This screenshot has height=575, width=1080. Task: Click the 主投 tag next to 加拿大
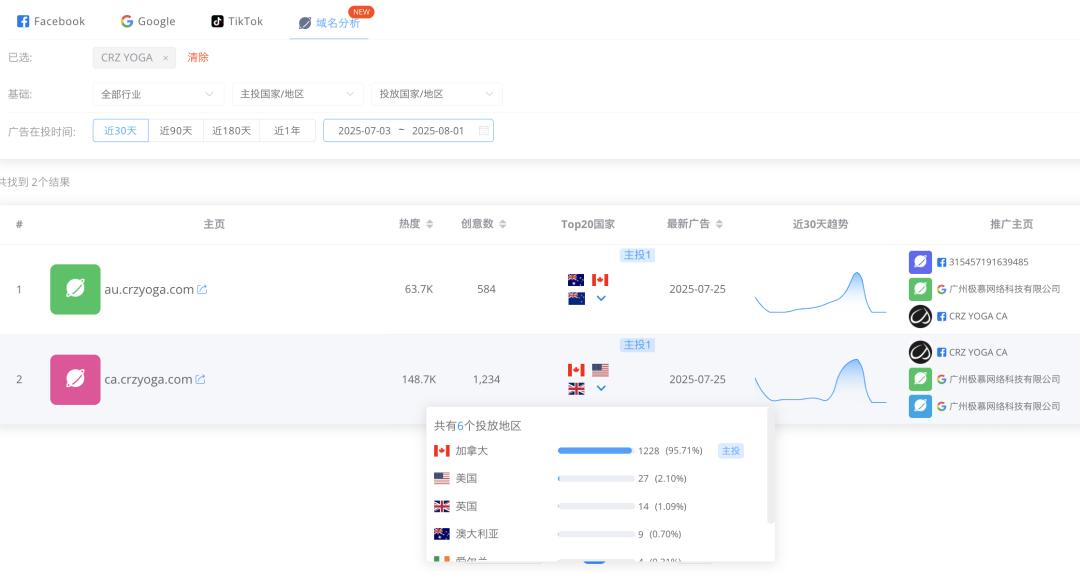[x=731, y=451]
